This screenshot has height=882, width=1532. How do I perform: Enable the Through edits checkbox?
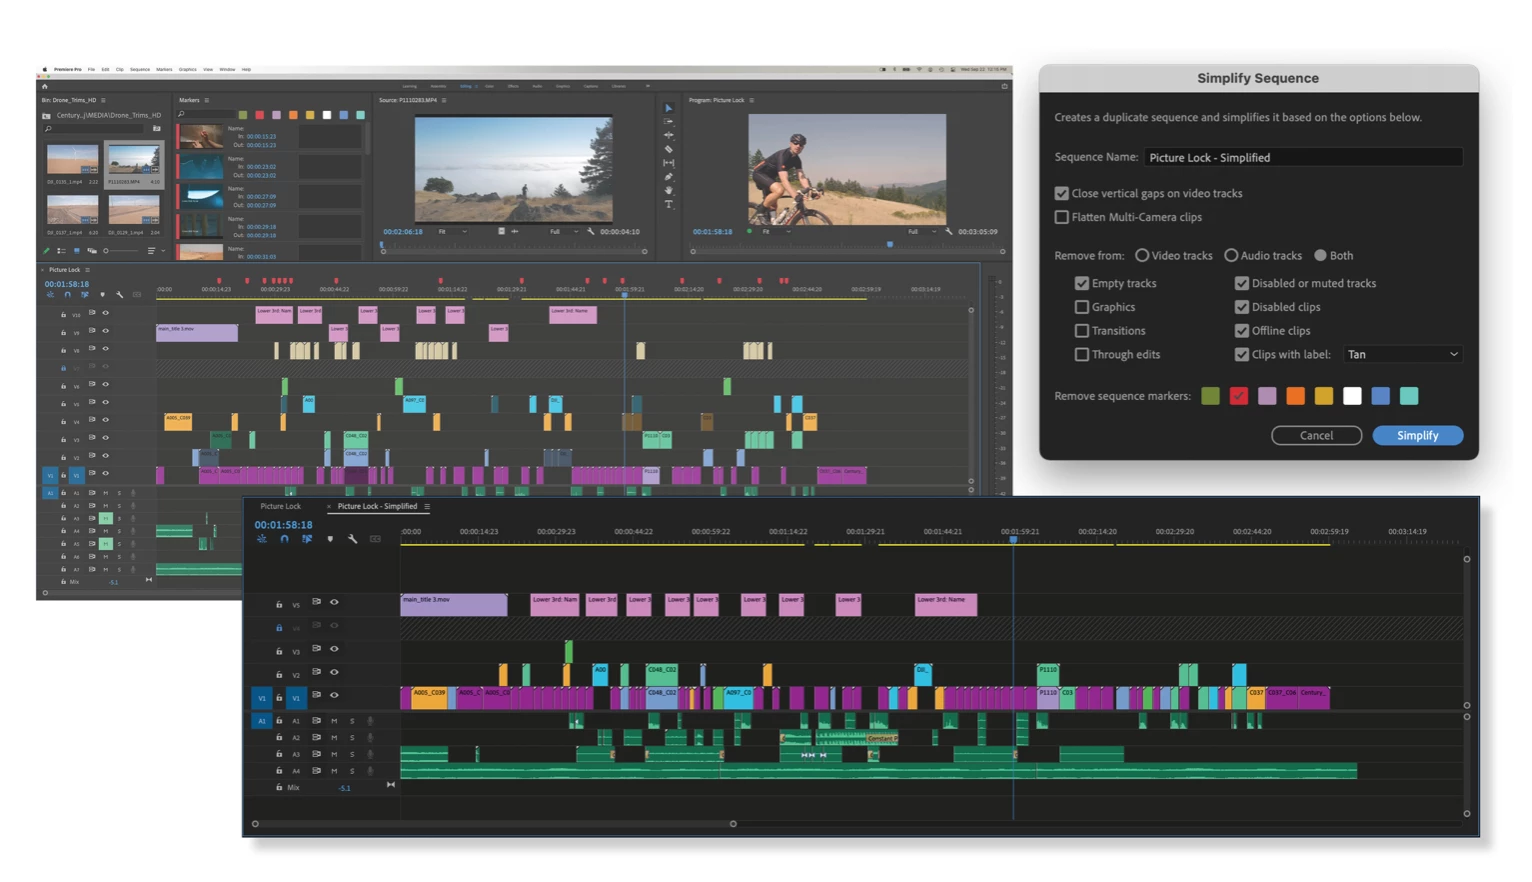click(x=1082, y=355)
